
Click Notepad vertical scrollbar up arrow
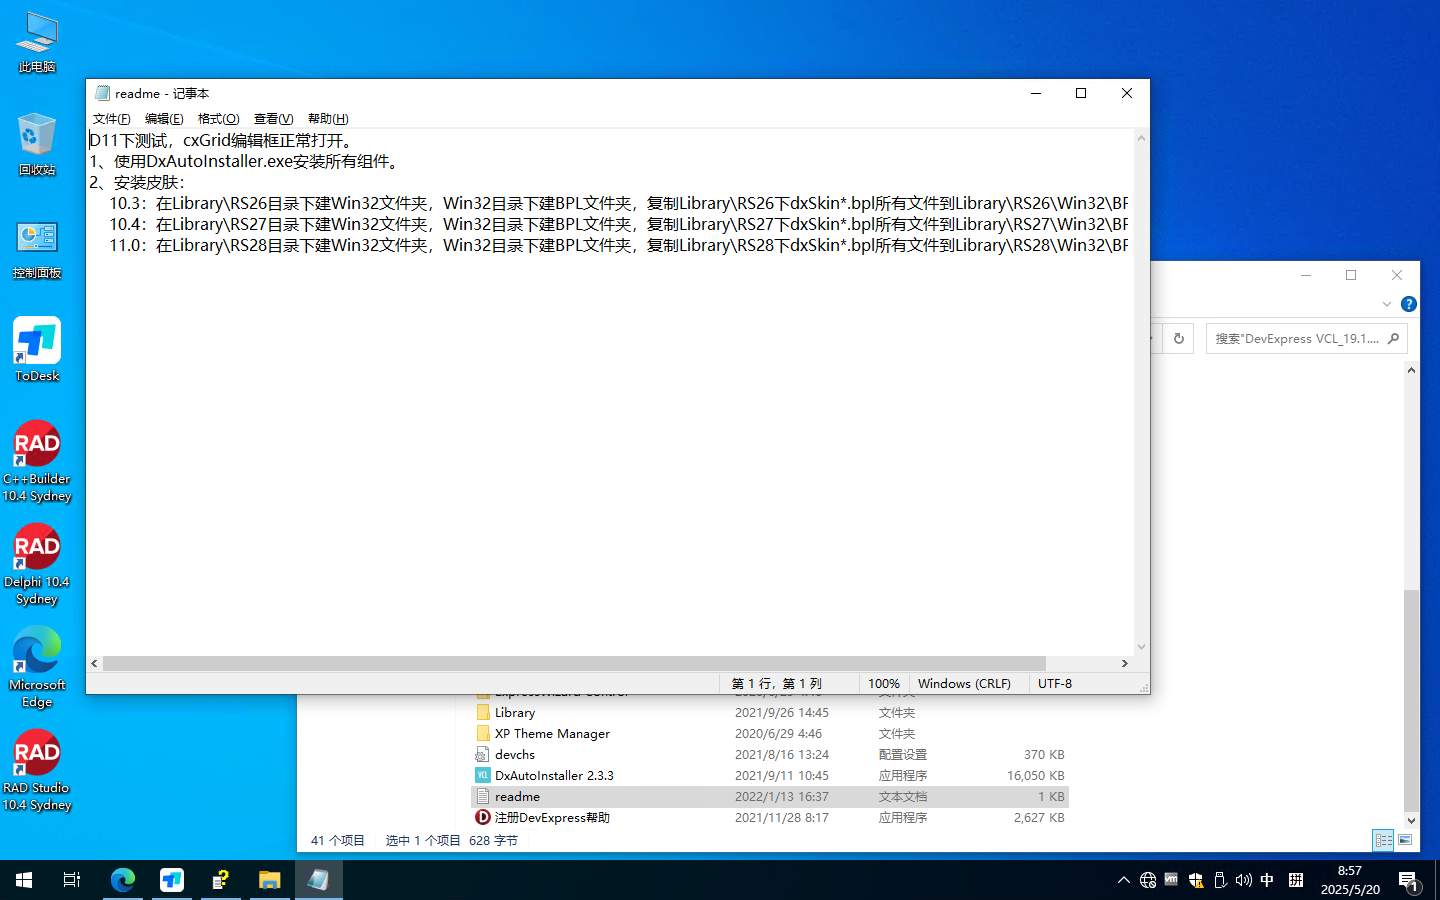click(1141, 138)
